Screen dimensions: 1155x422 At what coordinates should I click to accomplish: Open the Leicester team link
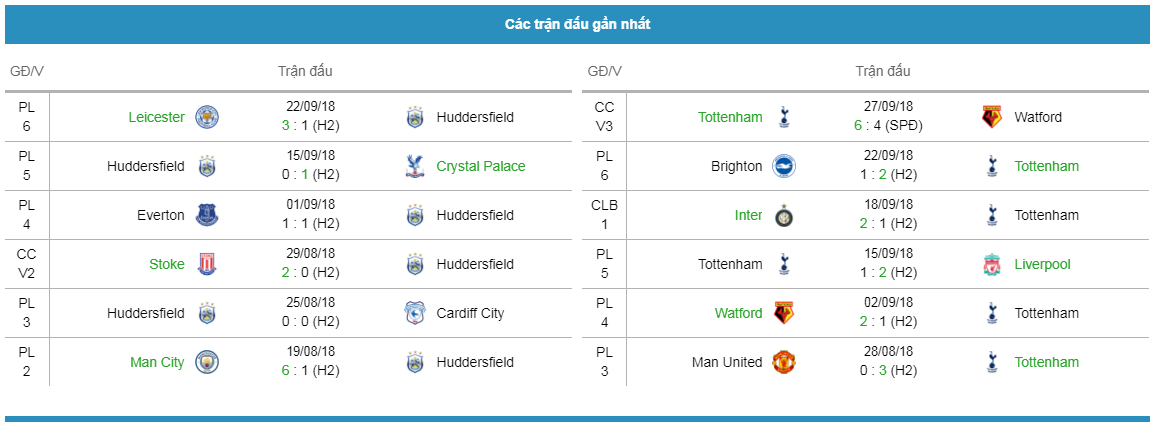(x=156, y=117)
